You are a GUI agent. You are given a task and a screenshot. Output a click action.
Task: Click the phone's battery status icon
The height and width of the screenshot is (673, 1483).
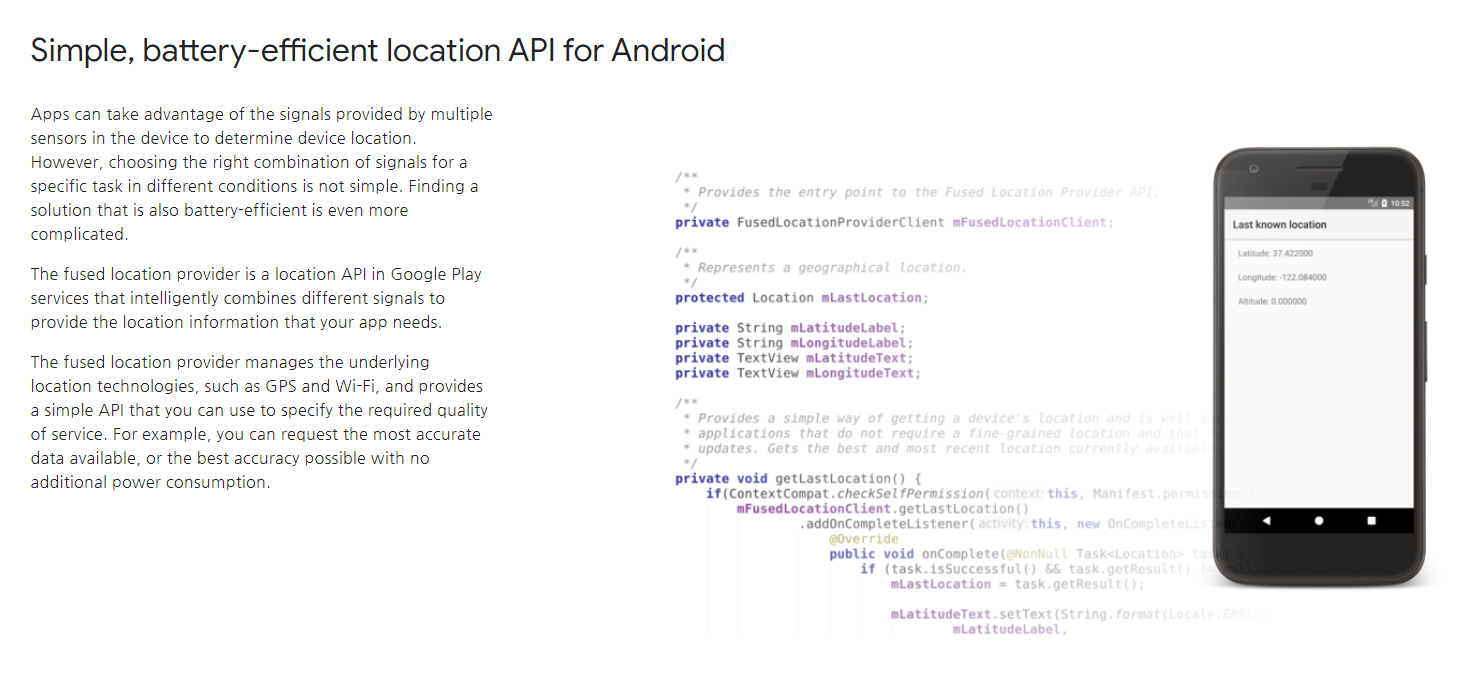tap(1384, 203)
